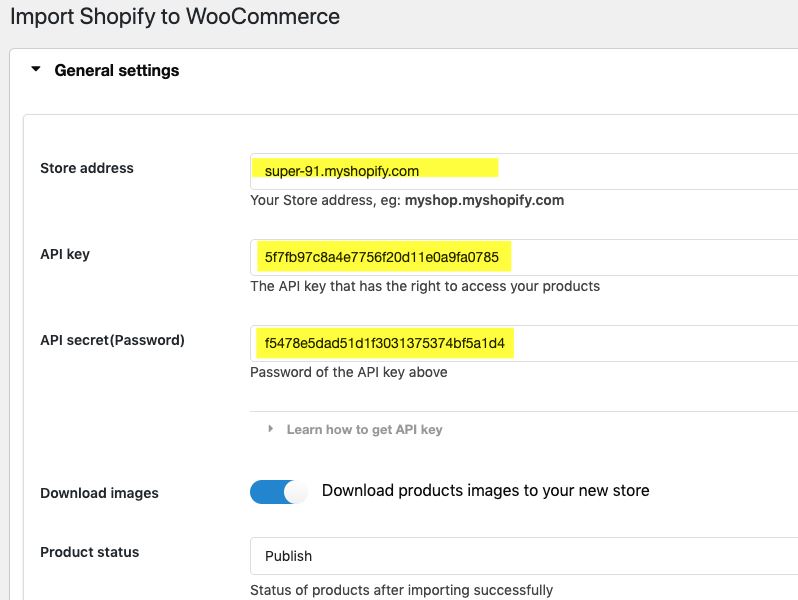Select the API secret (Password) field

(524, 343)
